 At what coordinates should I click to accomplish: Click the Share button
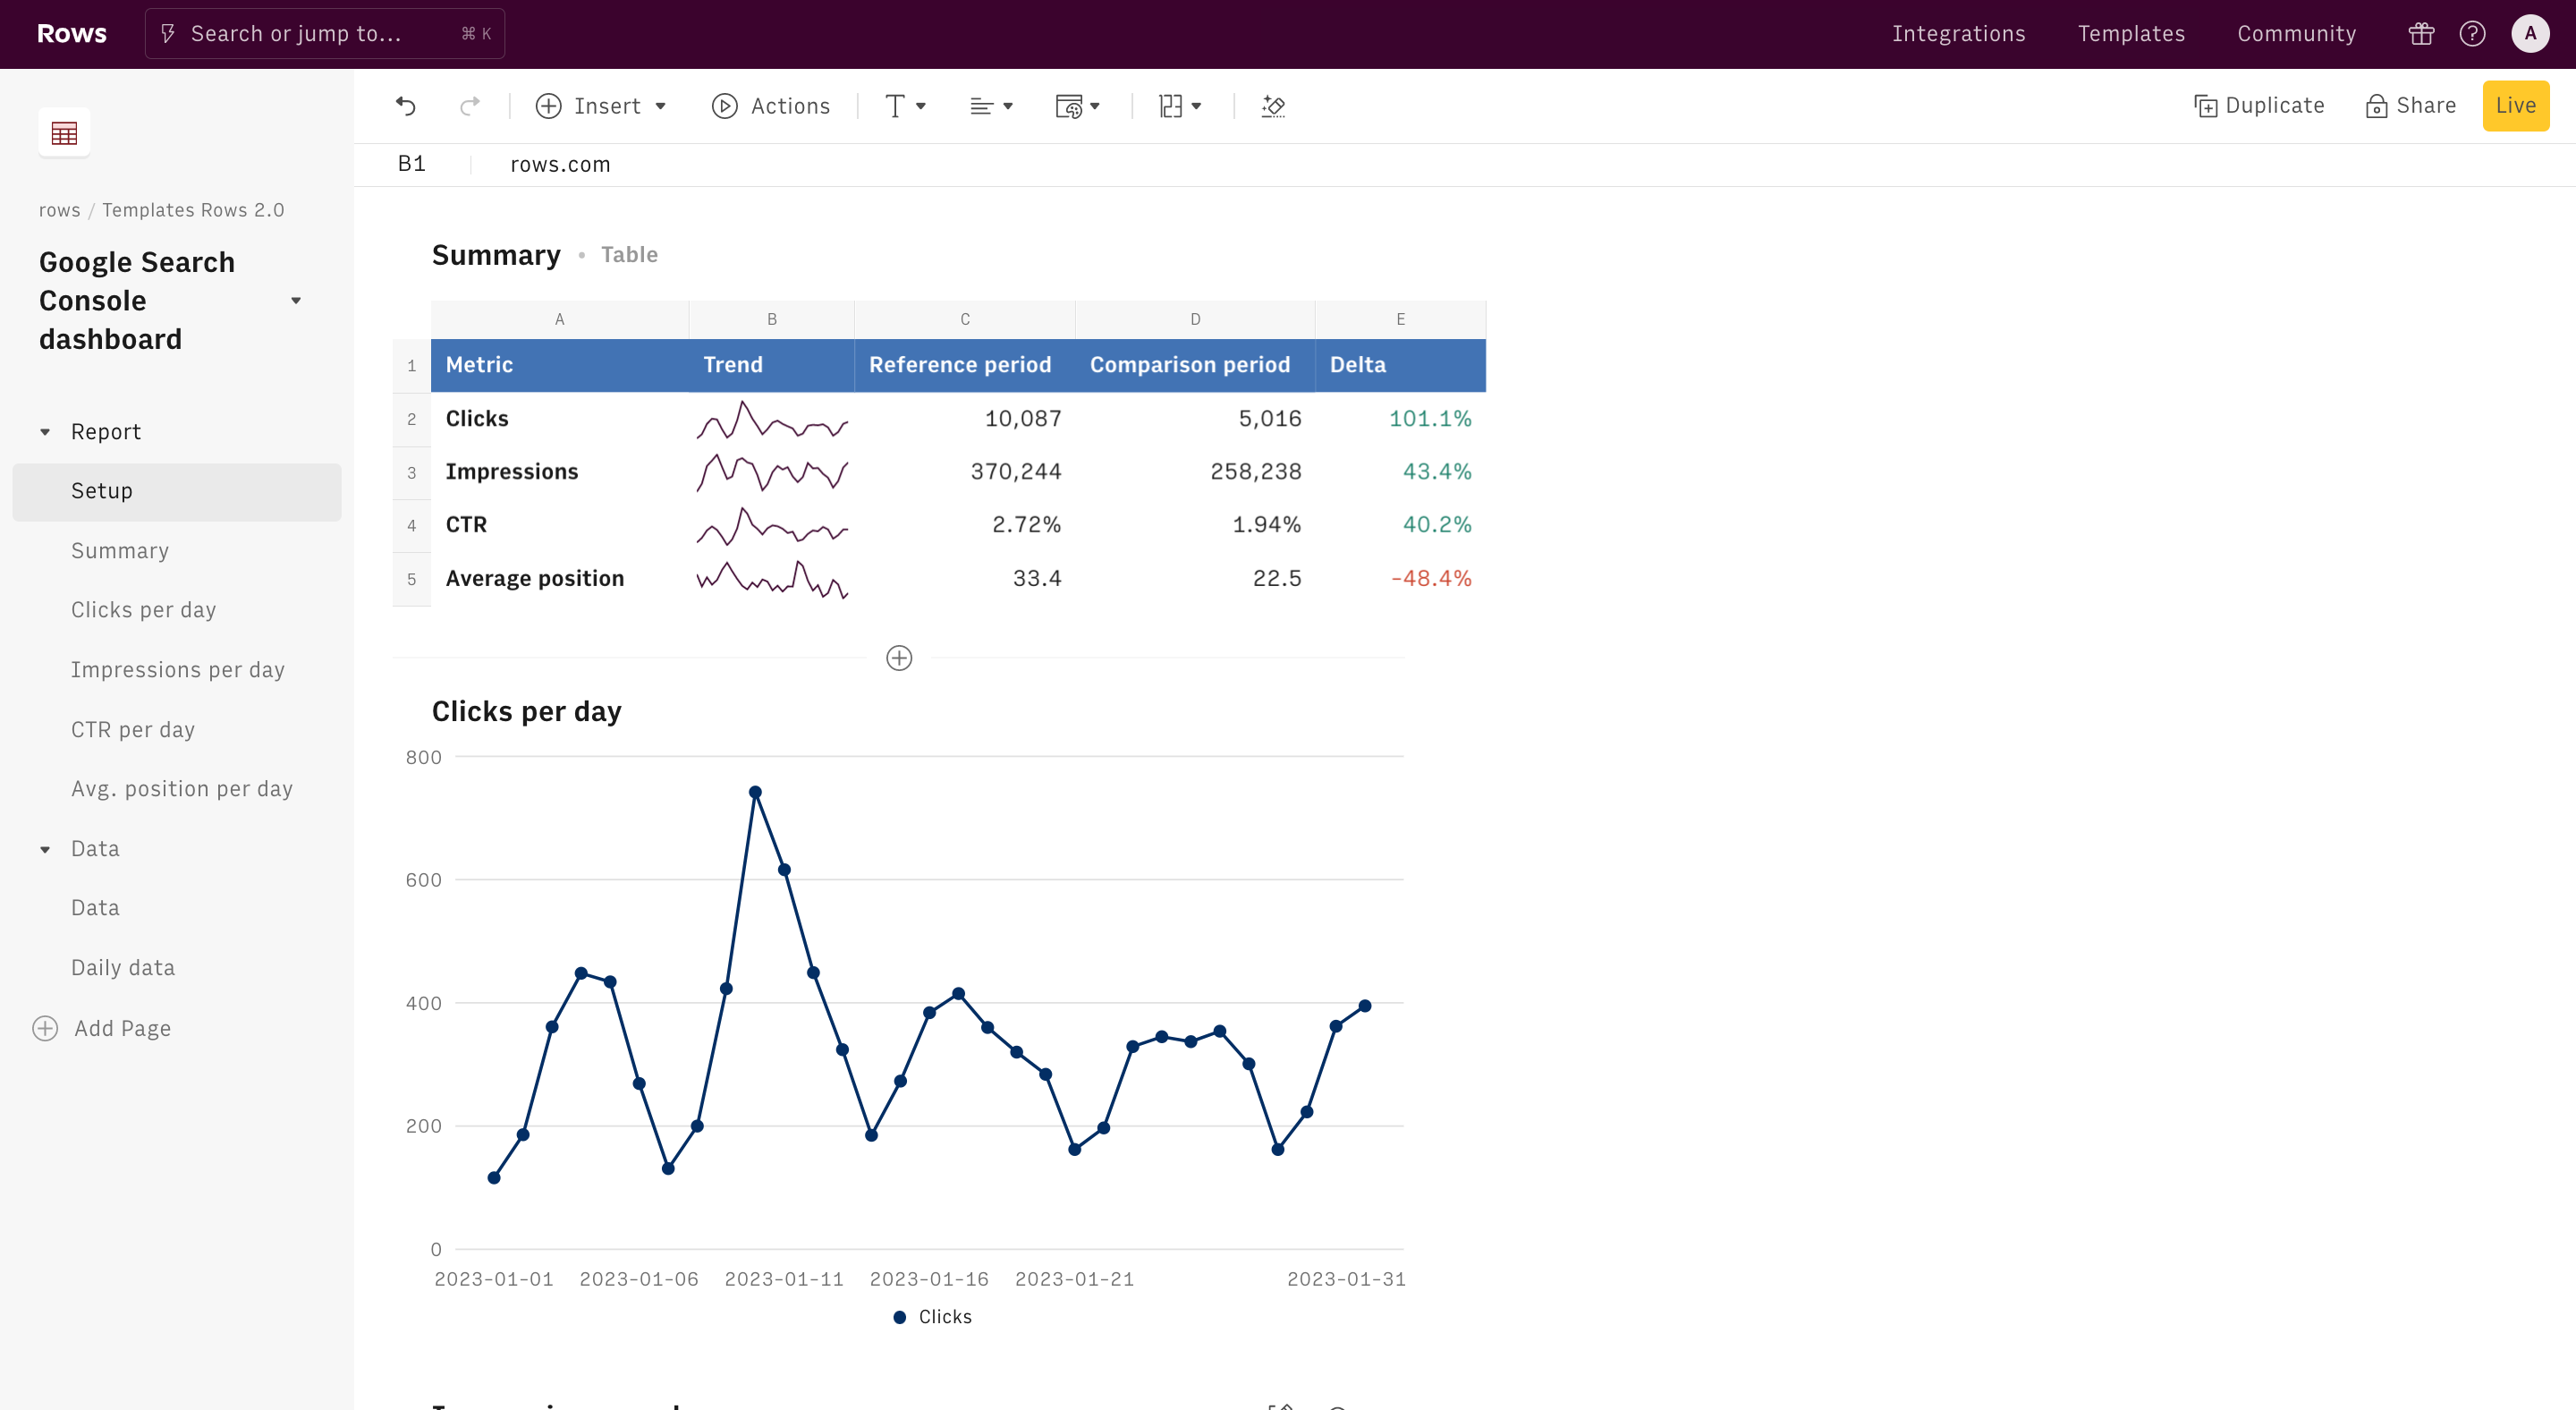coord(2411,106)
